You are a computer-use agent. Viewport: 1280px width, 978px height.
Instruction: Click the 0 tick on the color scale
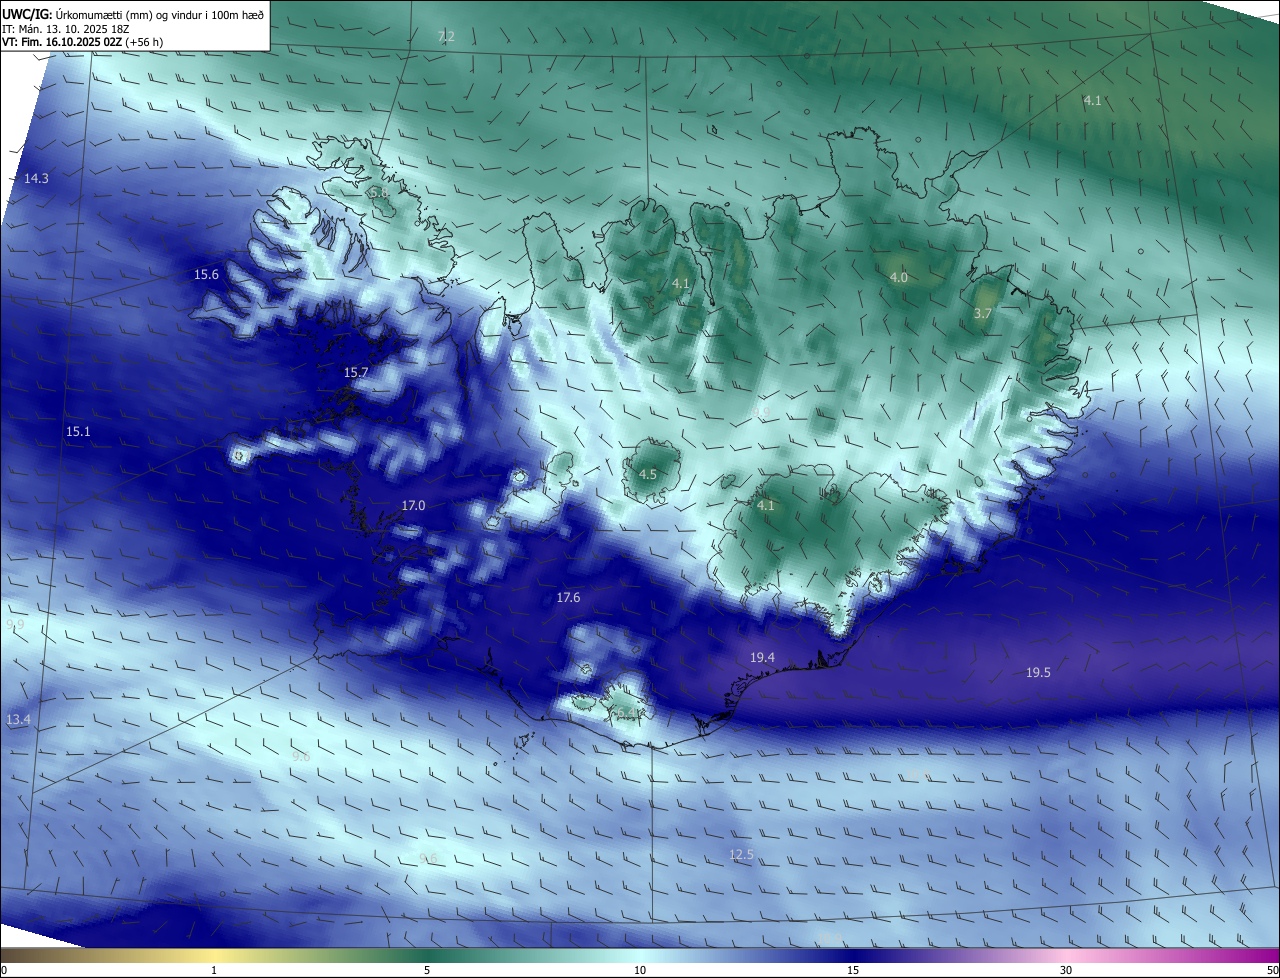pos(4,971)
